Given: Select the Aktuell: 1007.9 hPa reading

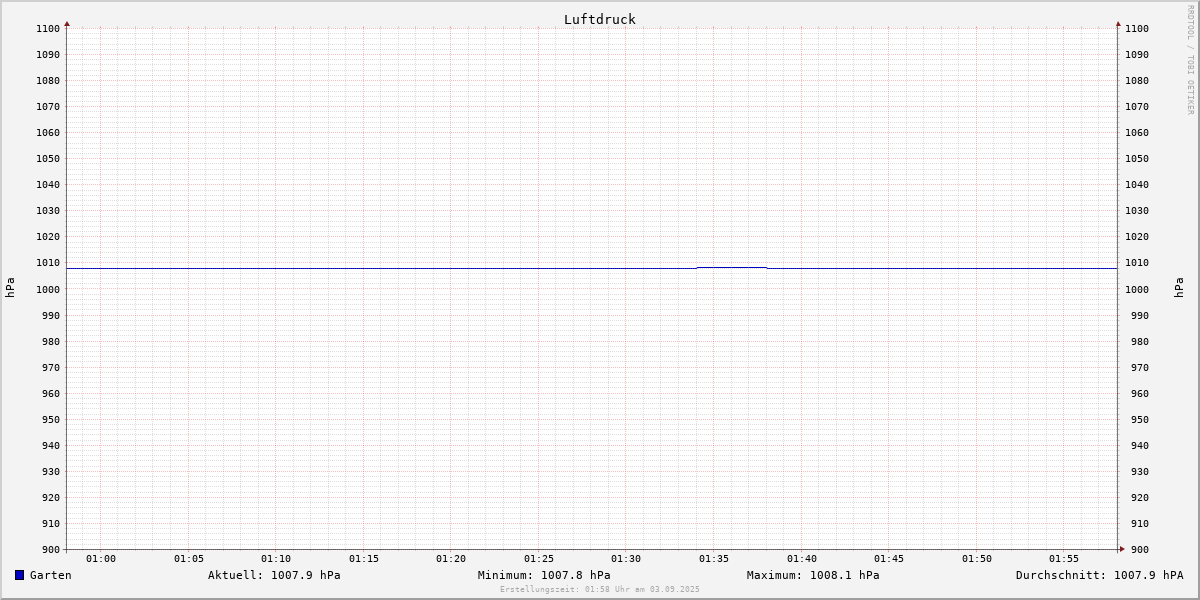Looking at the screenshot, I should [274, 575].
